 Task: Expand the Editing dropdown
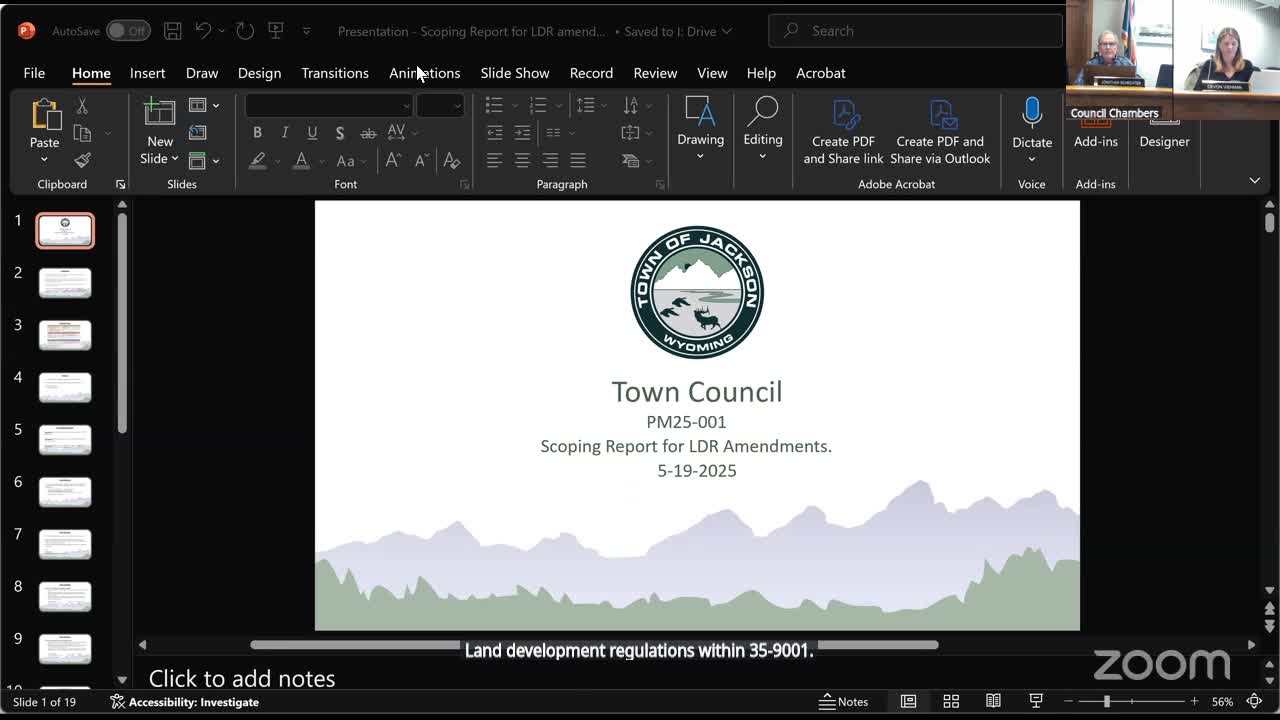click(762, 156)
